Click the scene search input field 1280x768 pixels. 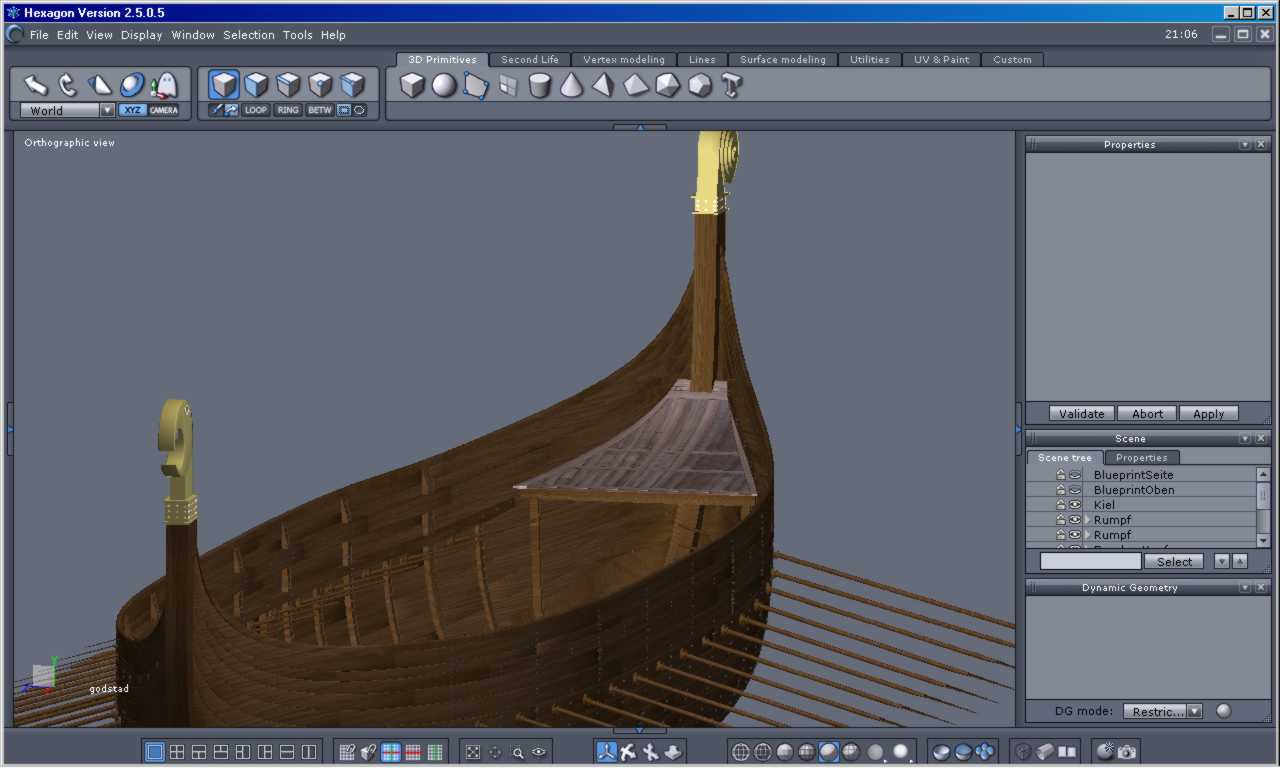coord(1090,561)
